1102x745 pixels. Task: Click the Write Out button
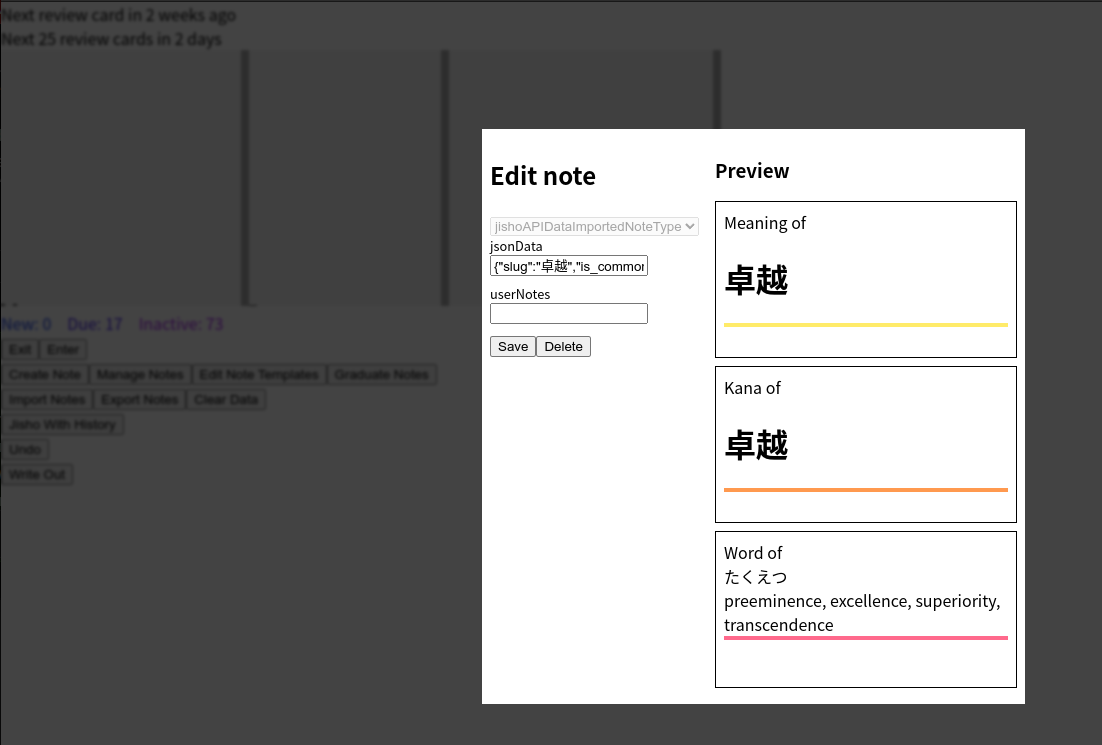tap(37, 474)
